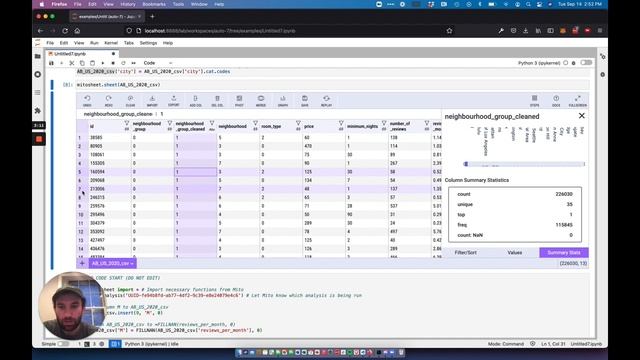Open the JupyterLab File menu

point(50,43)
